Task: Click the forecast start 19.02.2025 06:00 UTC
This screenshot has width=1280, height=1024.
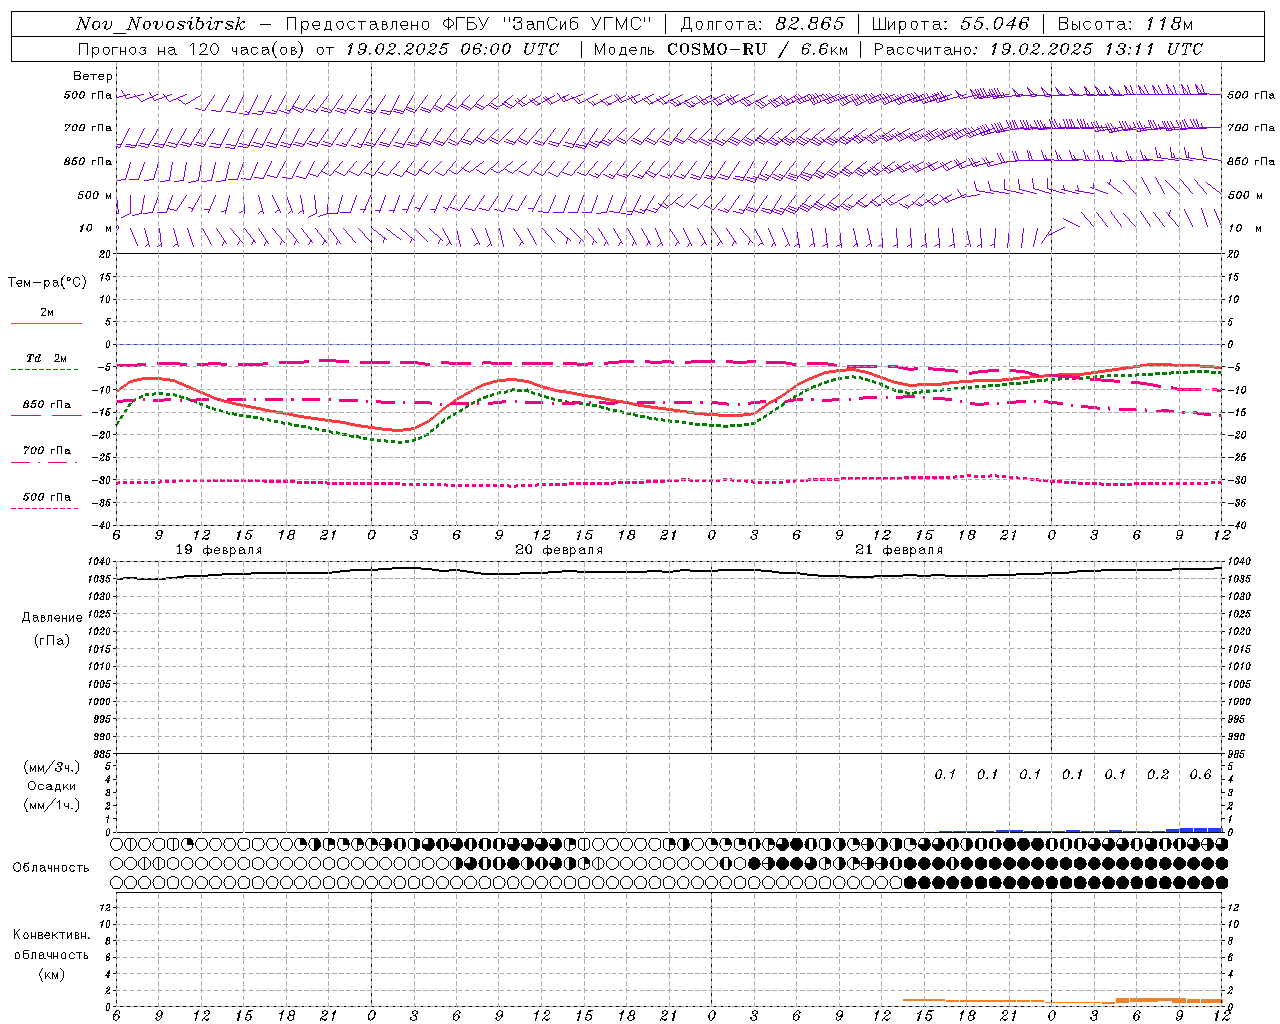Action: pos(452,49)
